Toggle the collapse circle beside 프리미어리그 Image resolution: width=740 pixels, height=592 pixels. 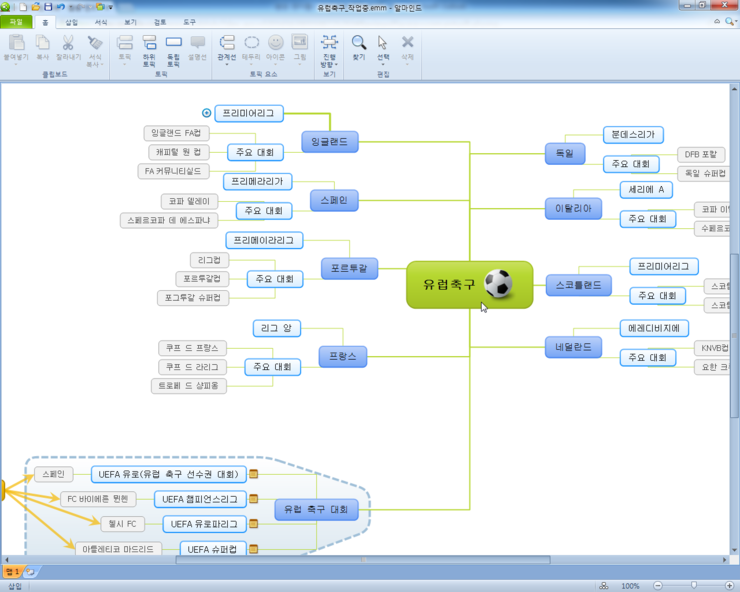pyautogui.click(x=207, y=114)
